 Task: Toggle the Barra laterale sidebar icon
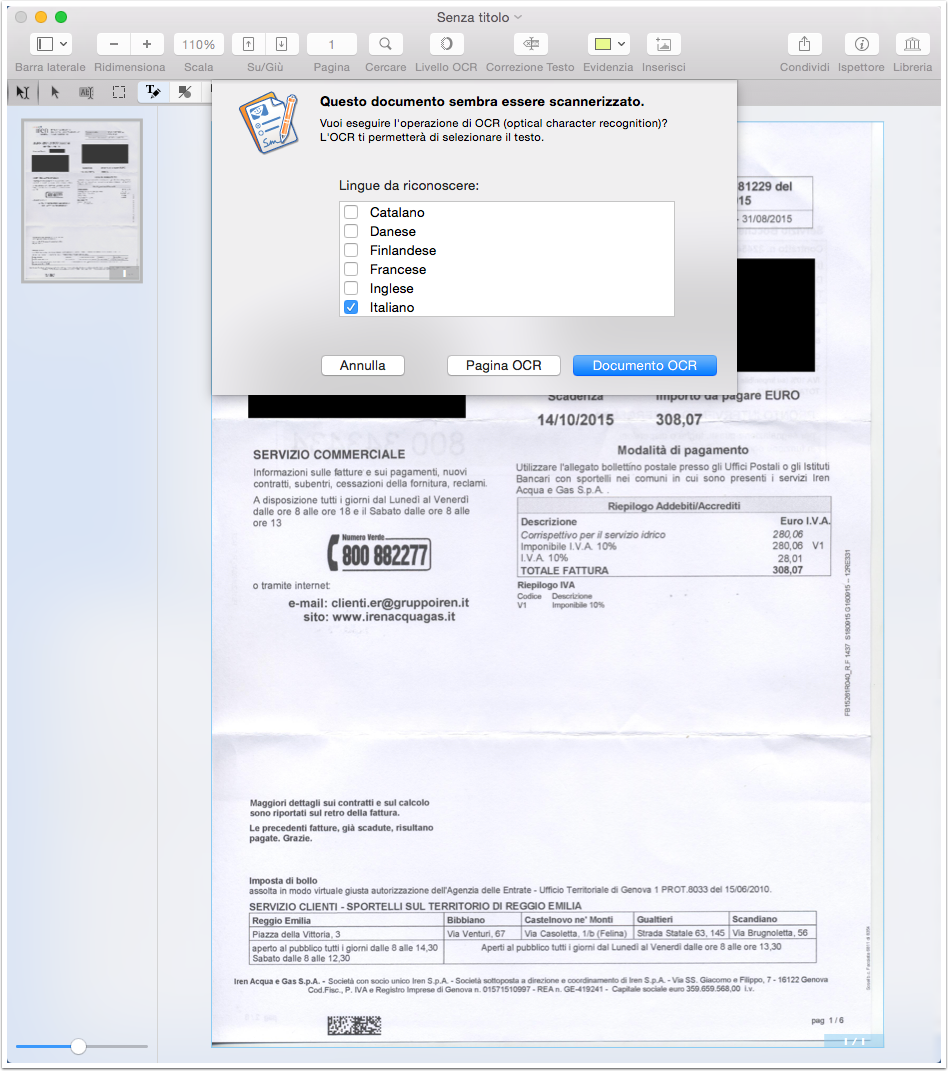click(44, 44)
